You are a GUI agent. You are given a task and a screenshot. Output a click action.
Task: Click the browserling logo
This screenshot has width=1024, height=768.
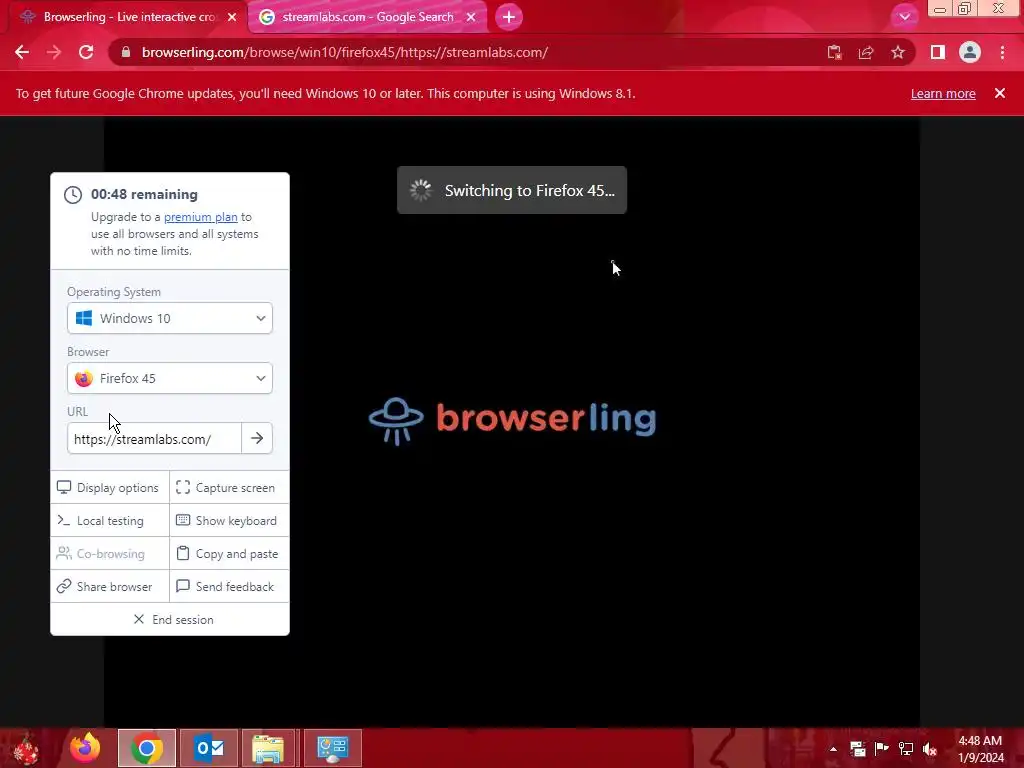click(x=513, y=420)
